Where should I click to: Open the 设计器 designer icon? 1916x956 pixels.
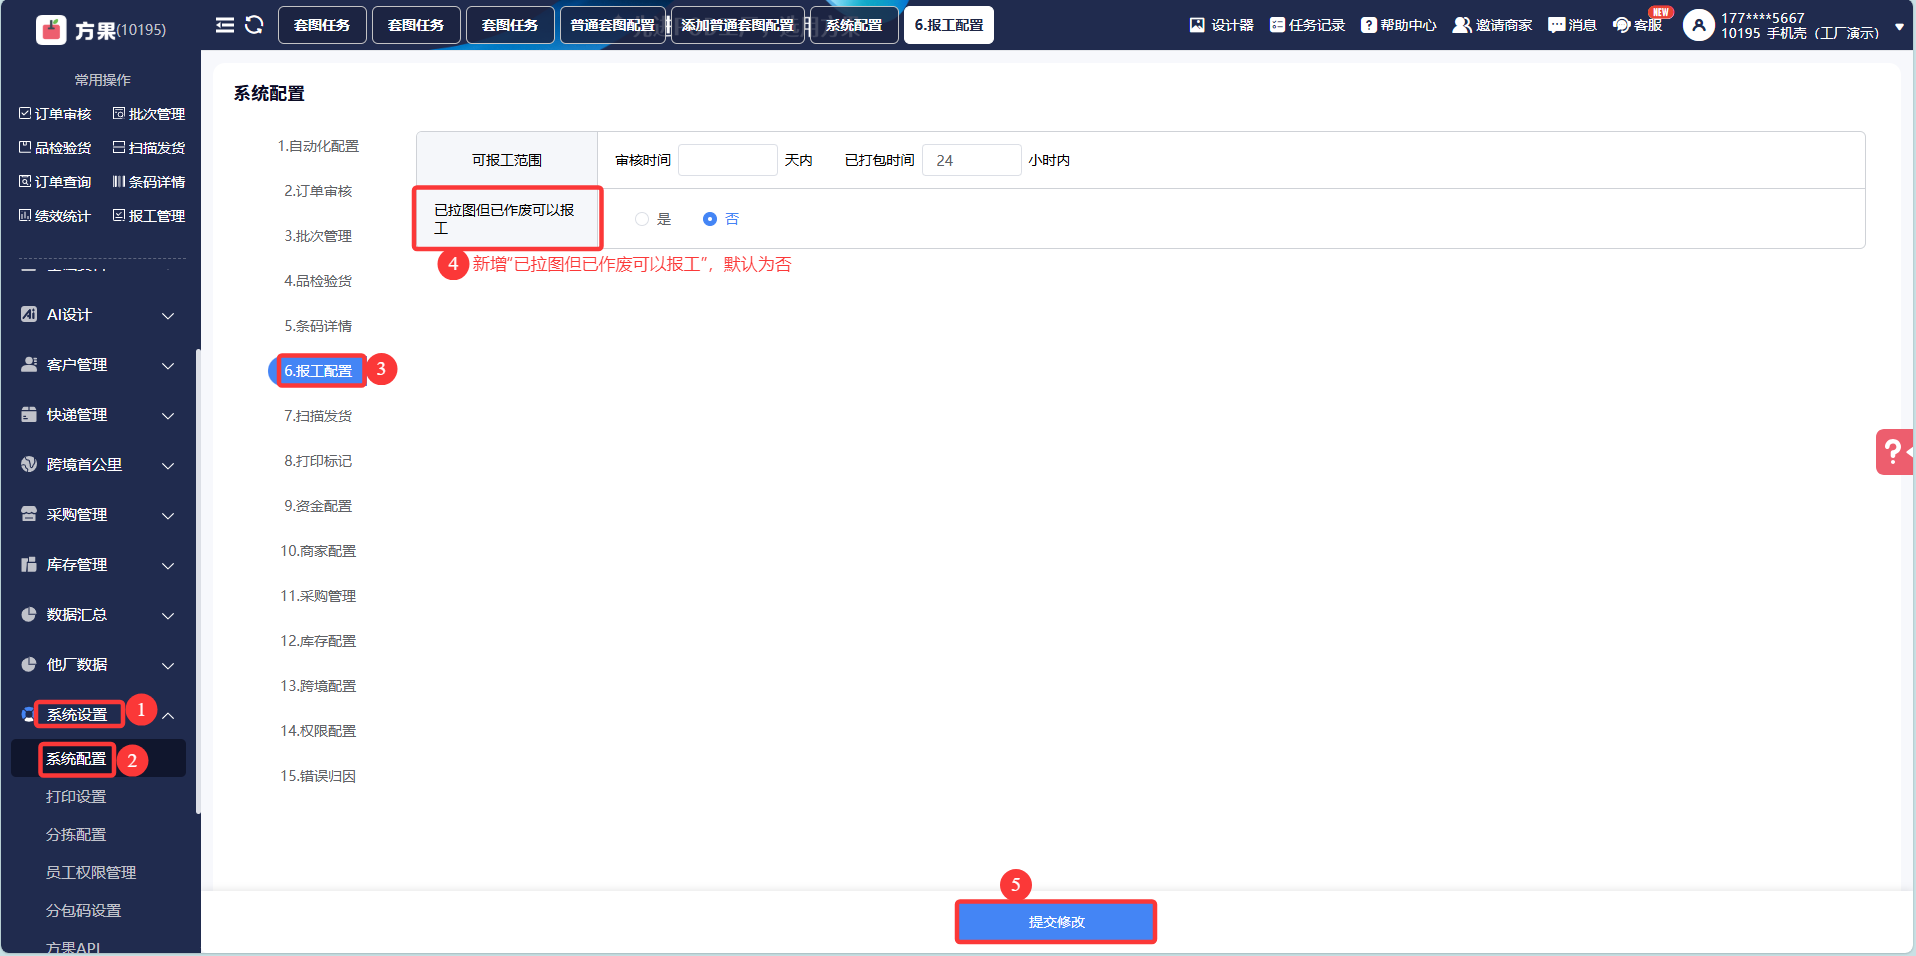coord(1197,25)
